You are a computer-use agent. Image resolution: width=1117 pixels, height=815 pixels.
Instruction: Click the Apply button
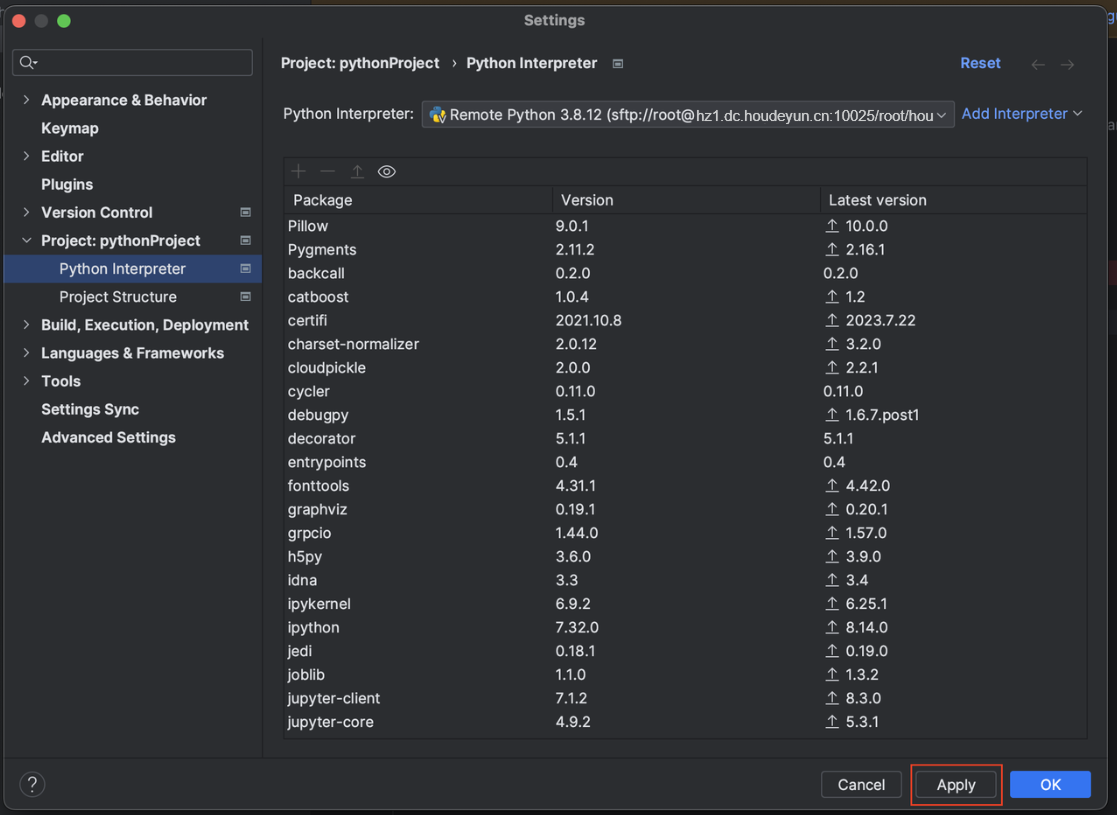point(956,785)
